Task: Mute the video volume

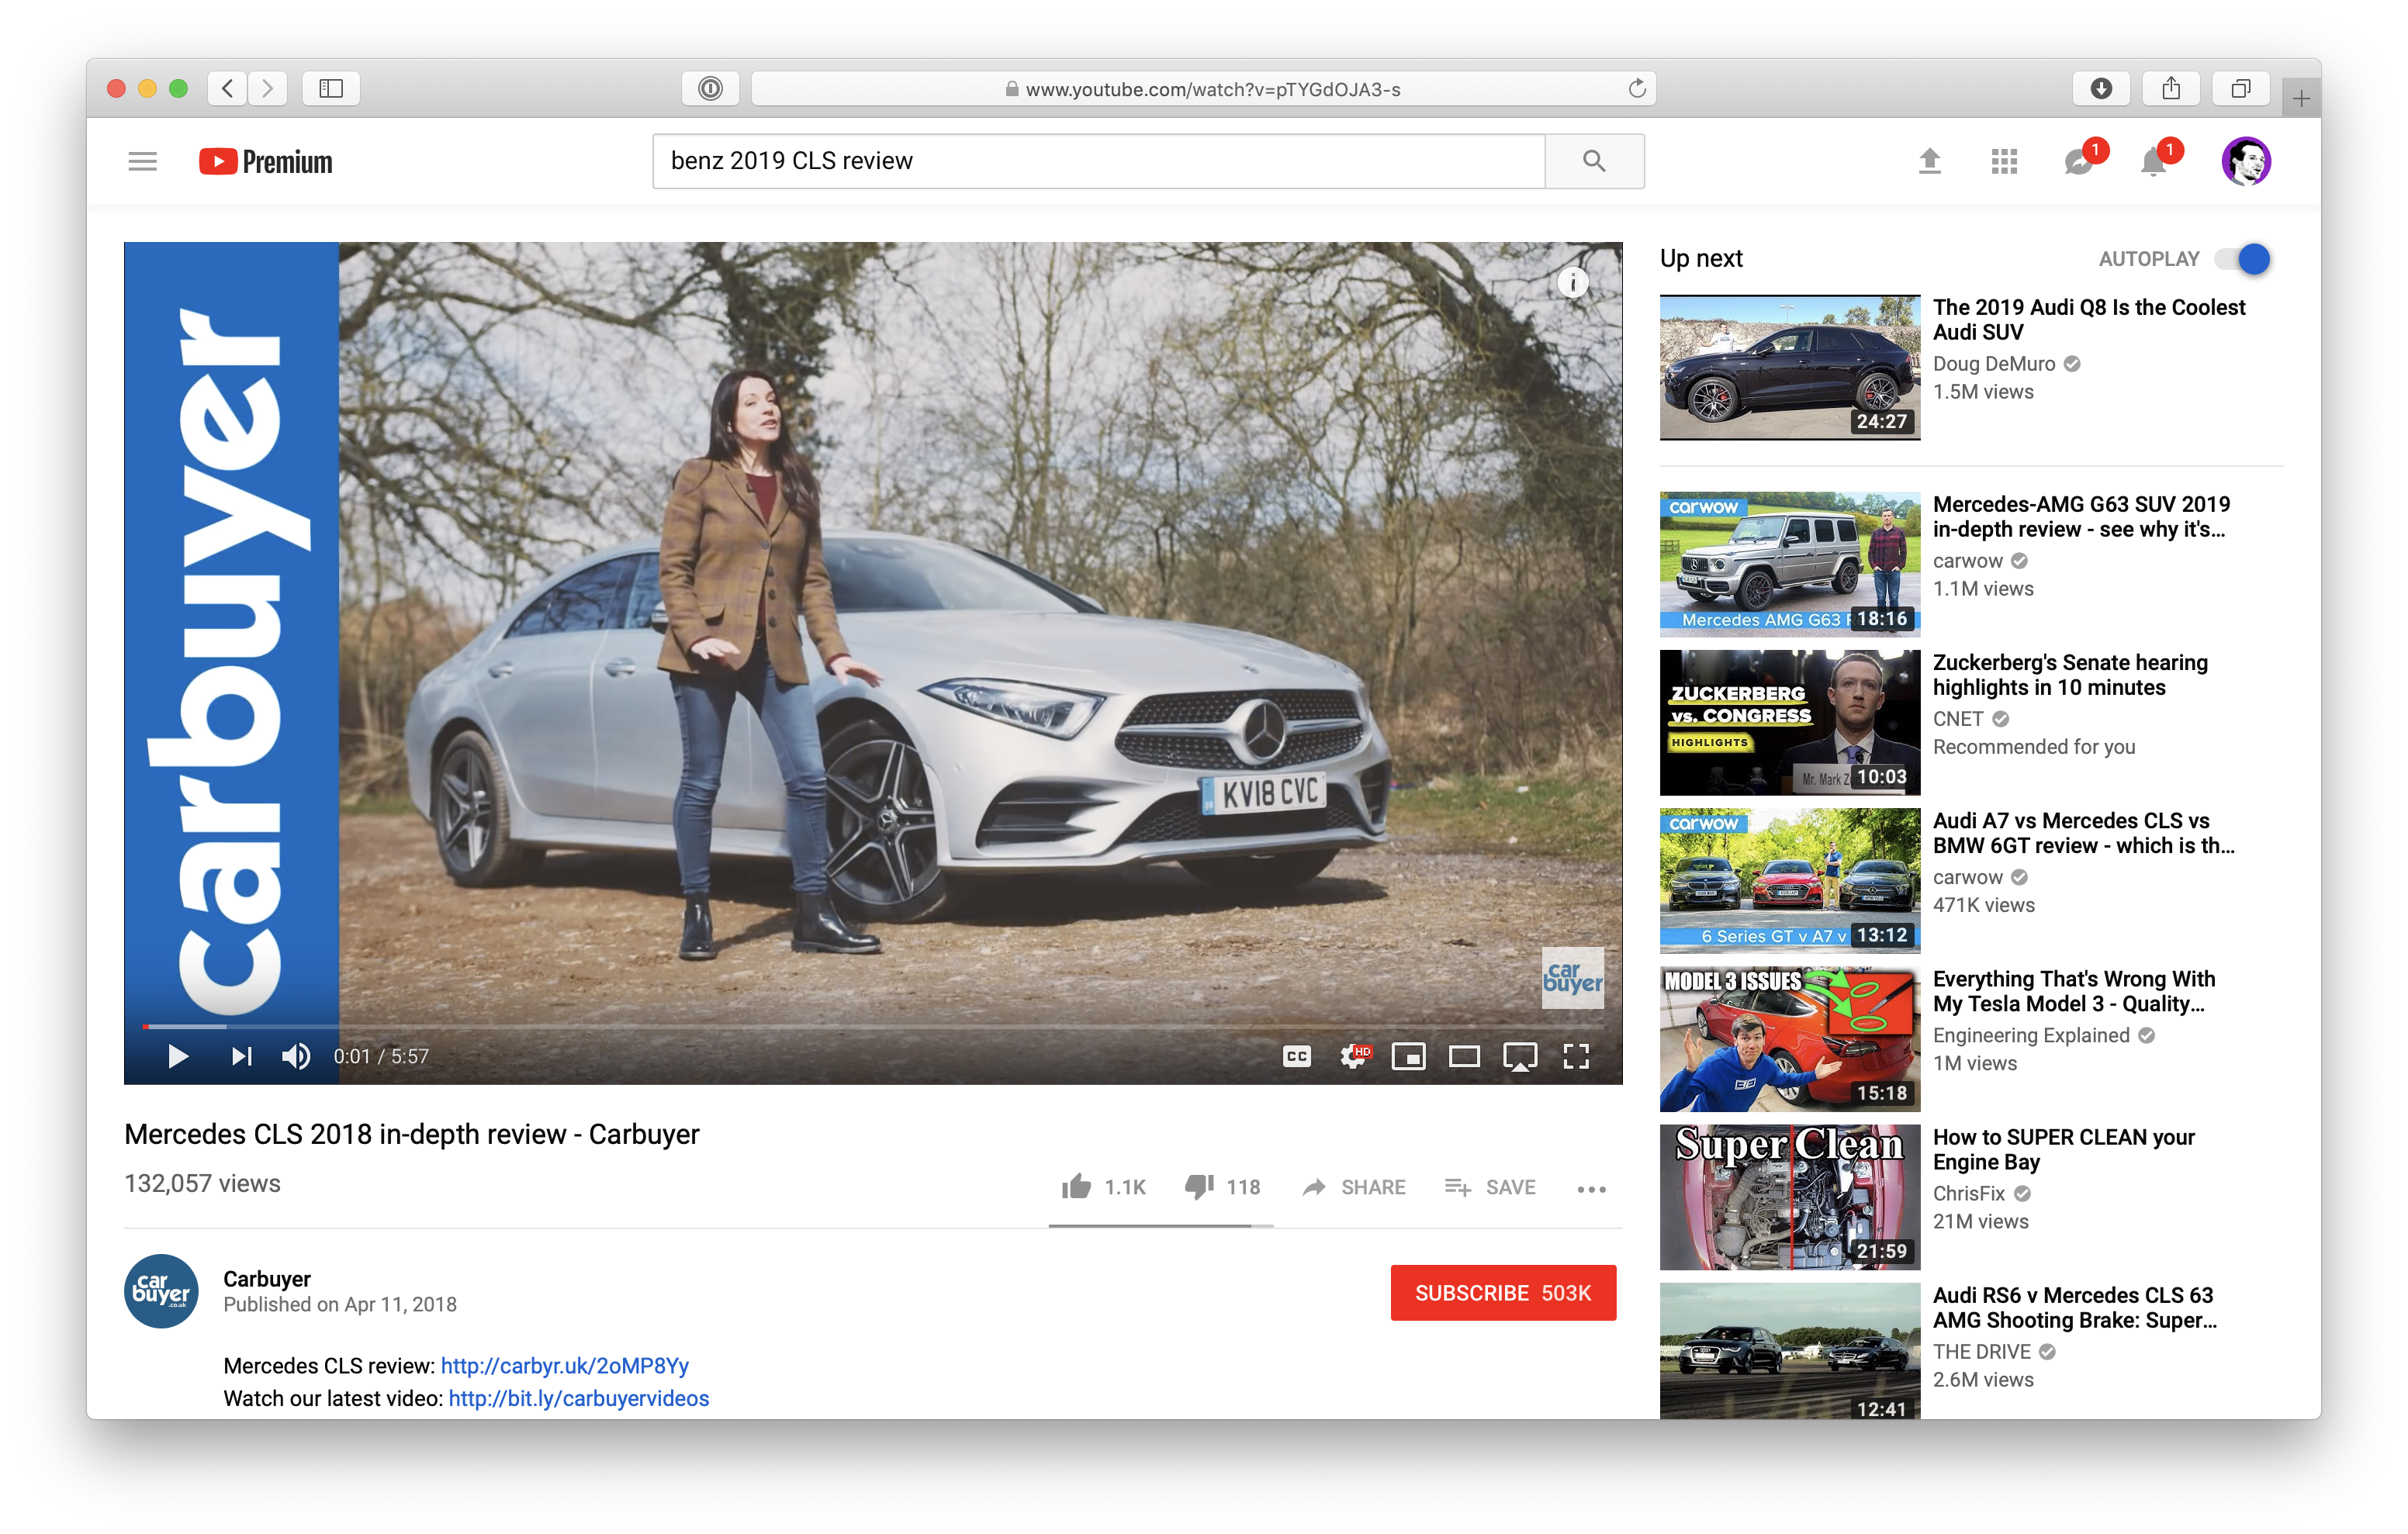Action: 296,1056
